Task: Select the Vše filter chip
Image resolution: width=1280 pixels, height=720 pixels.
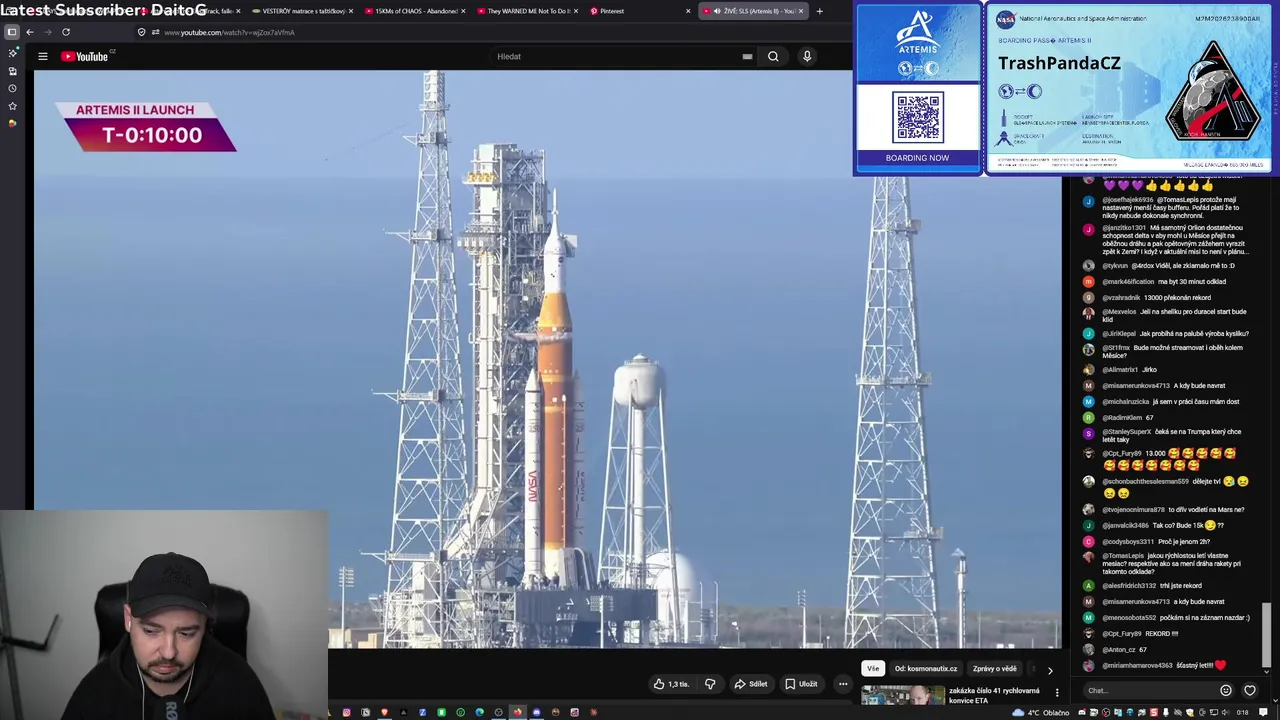Action: 873,669
